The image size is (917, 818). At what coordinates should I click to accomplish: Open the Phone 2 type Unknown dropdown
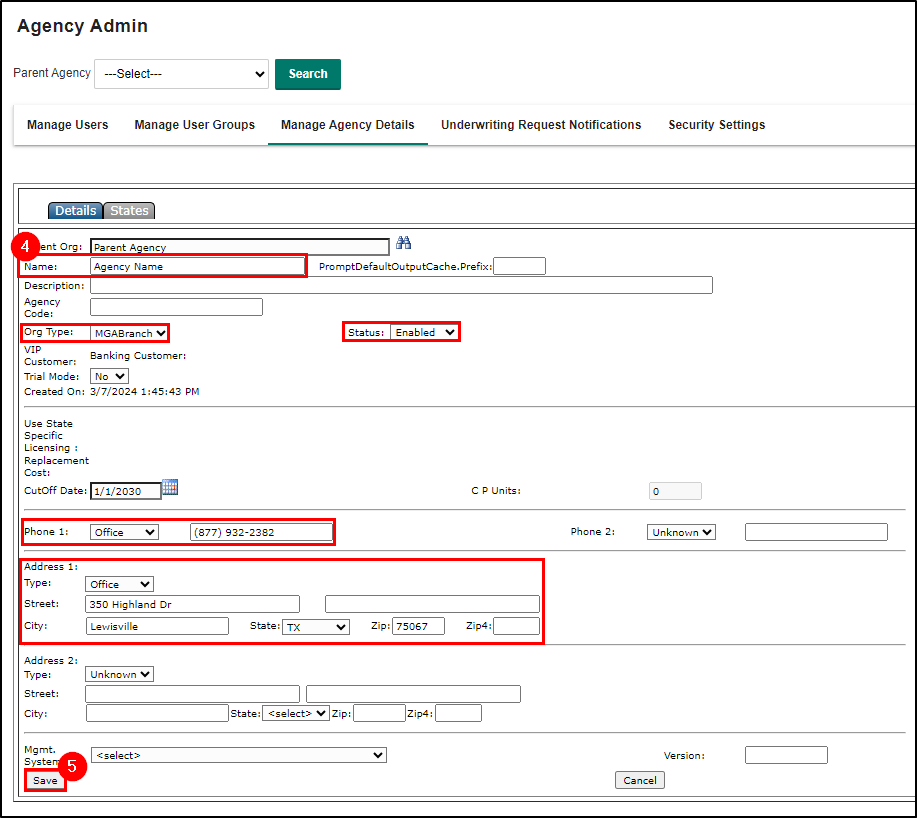[681, 532]
